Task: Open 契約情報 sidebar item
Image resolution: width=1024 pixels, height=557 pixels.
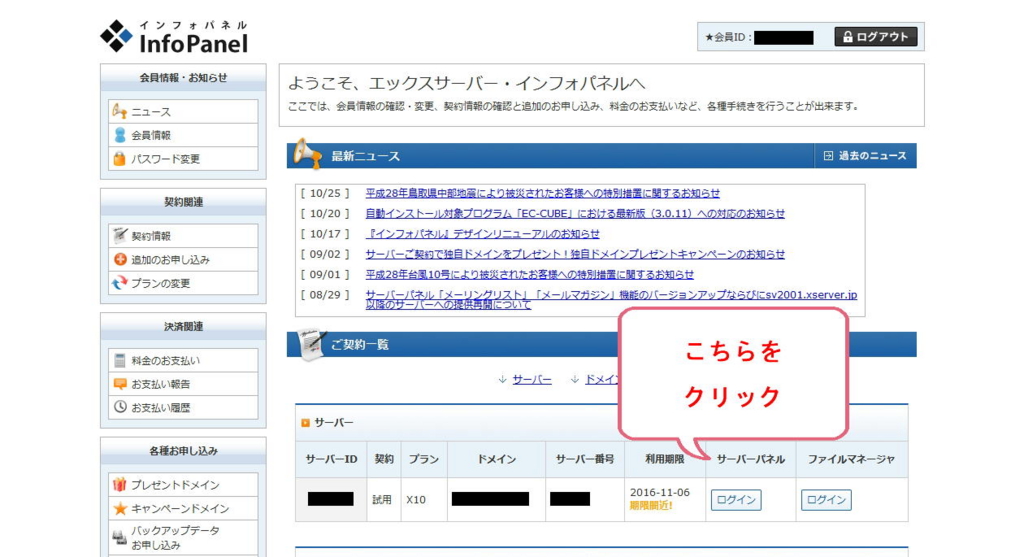Action: point(183,236)
